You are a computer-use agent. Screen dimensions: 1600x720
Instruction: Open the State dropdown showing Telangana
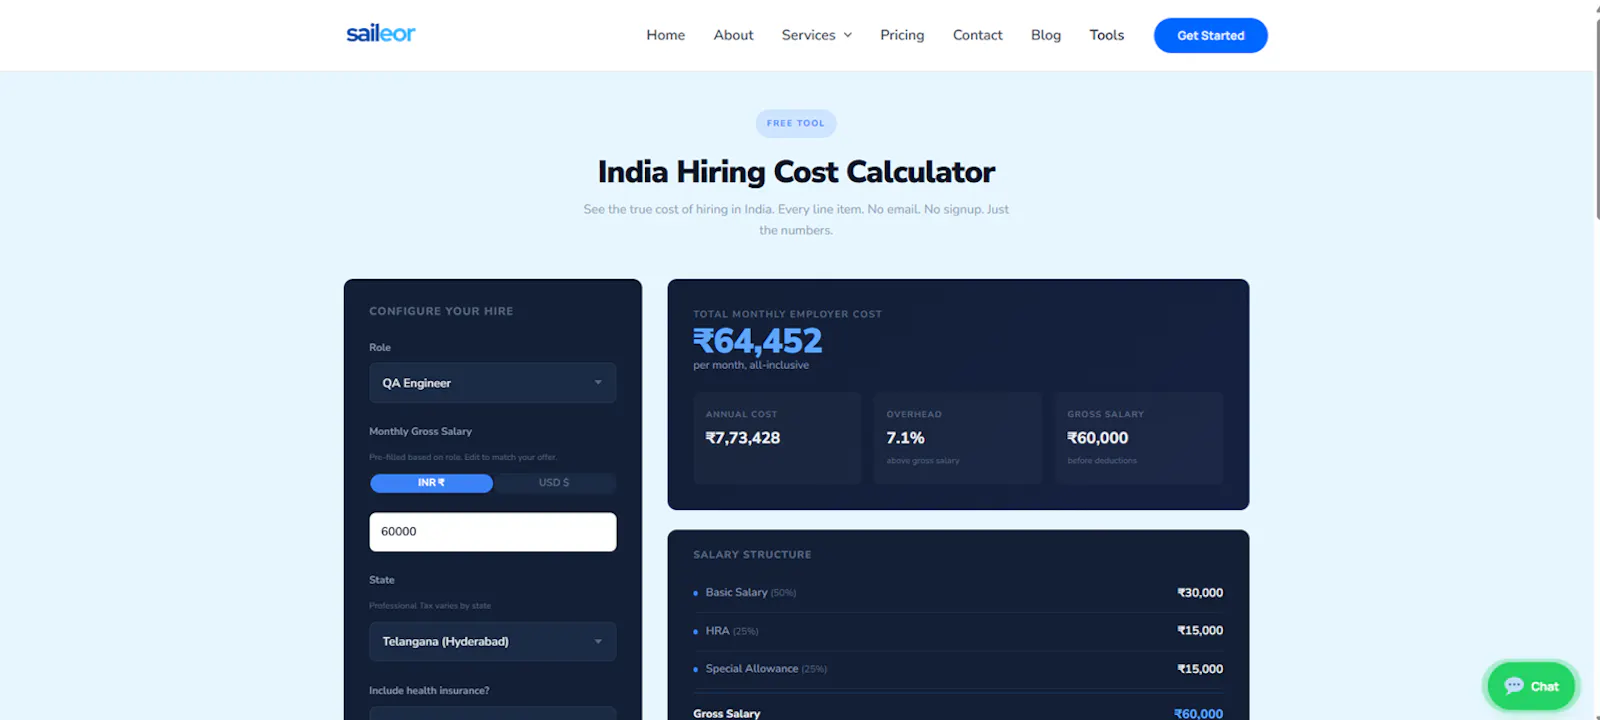pos(492,642)
